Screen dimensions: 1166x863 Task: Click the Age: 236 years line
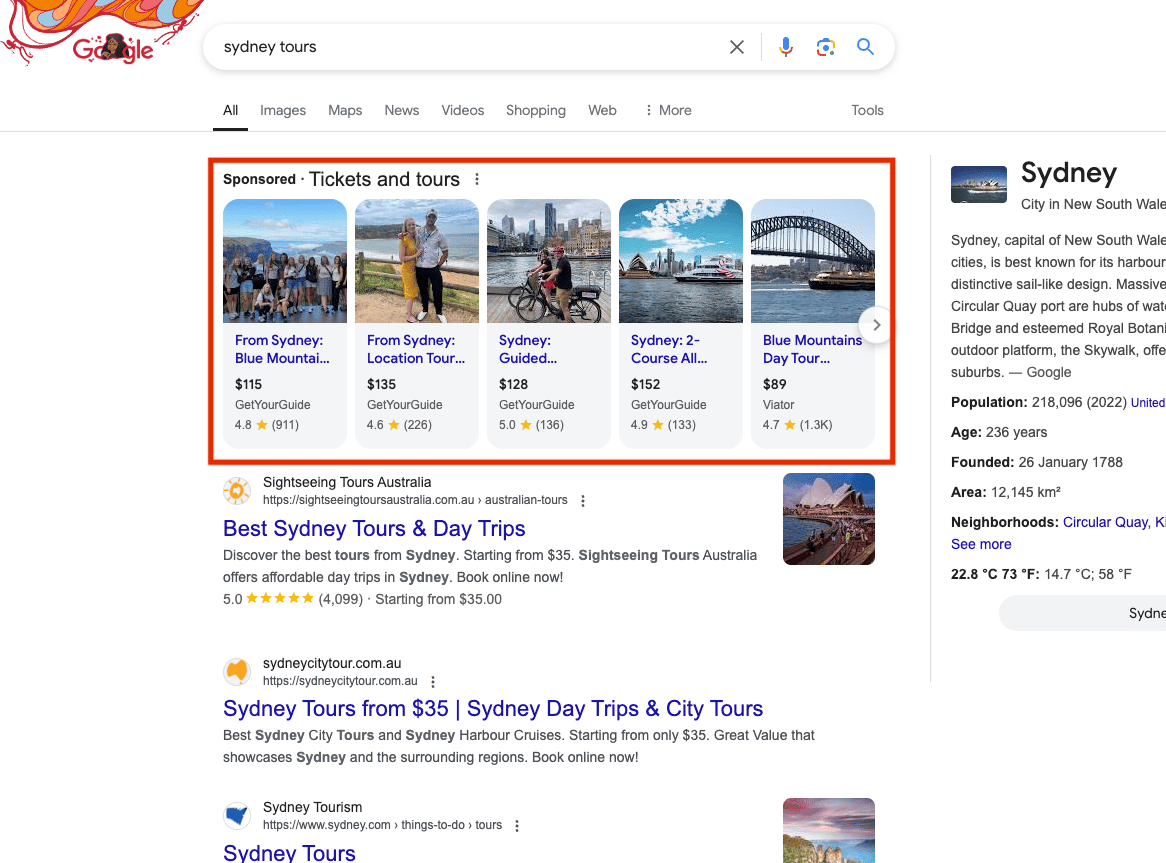[x=999, y=433]
